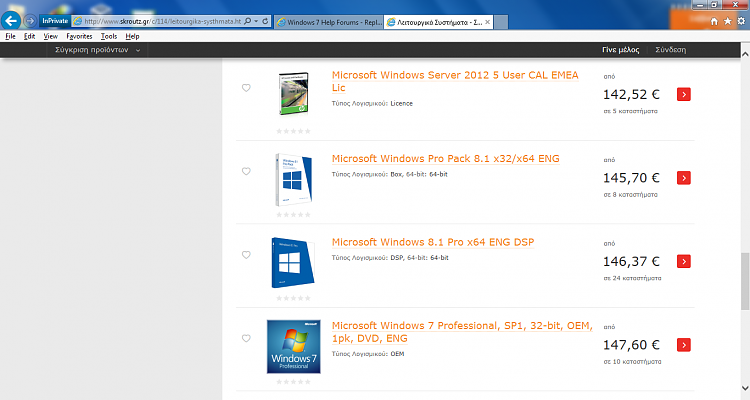The width and height of the screenshot is (750, 400).
Task: Click σε 8 καταστήματα store count
Action: [x=630, y=195]
